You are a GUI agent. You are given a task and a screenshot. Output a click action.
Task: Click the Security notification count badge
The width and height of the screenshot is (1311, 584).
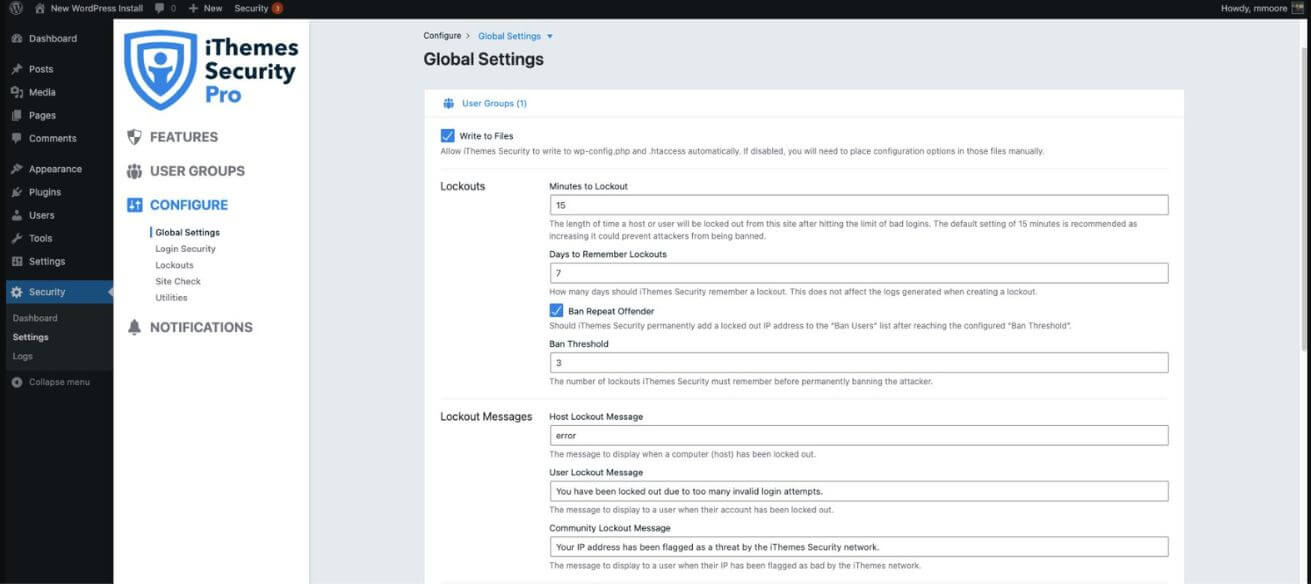pos(277,8)
